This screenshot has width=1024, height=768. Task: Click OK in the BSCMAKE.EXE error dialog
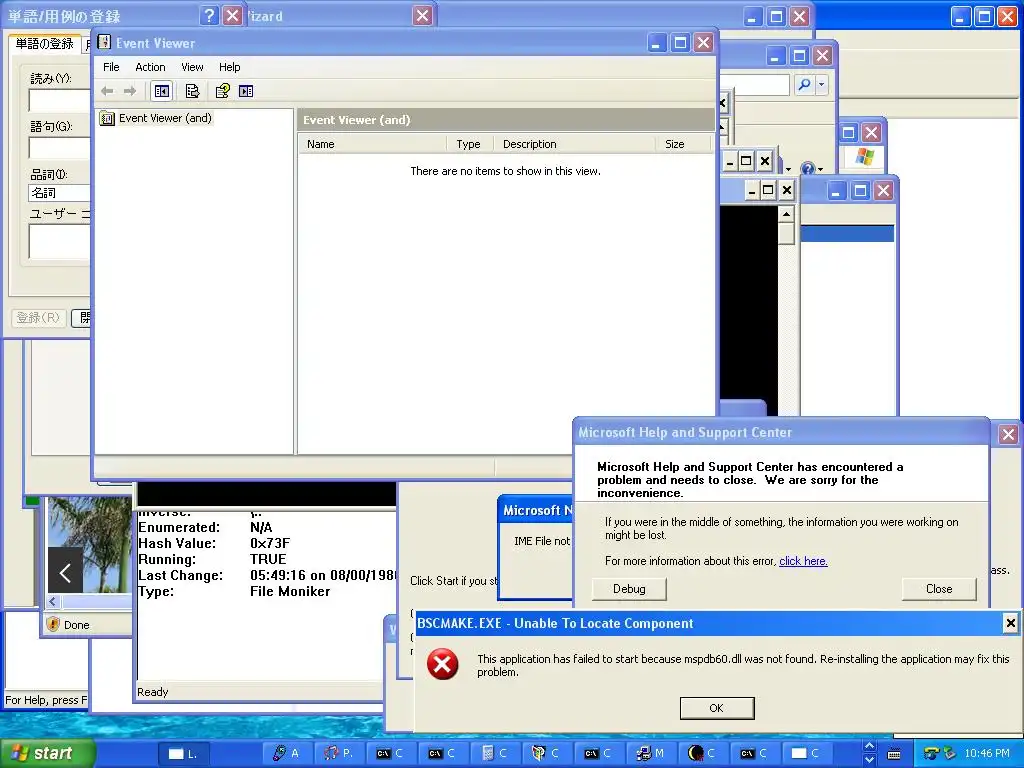click(x=716, y=708)
